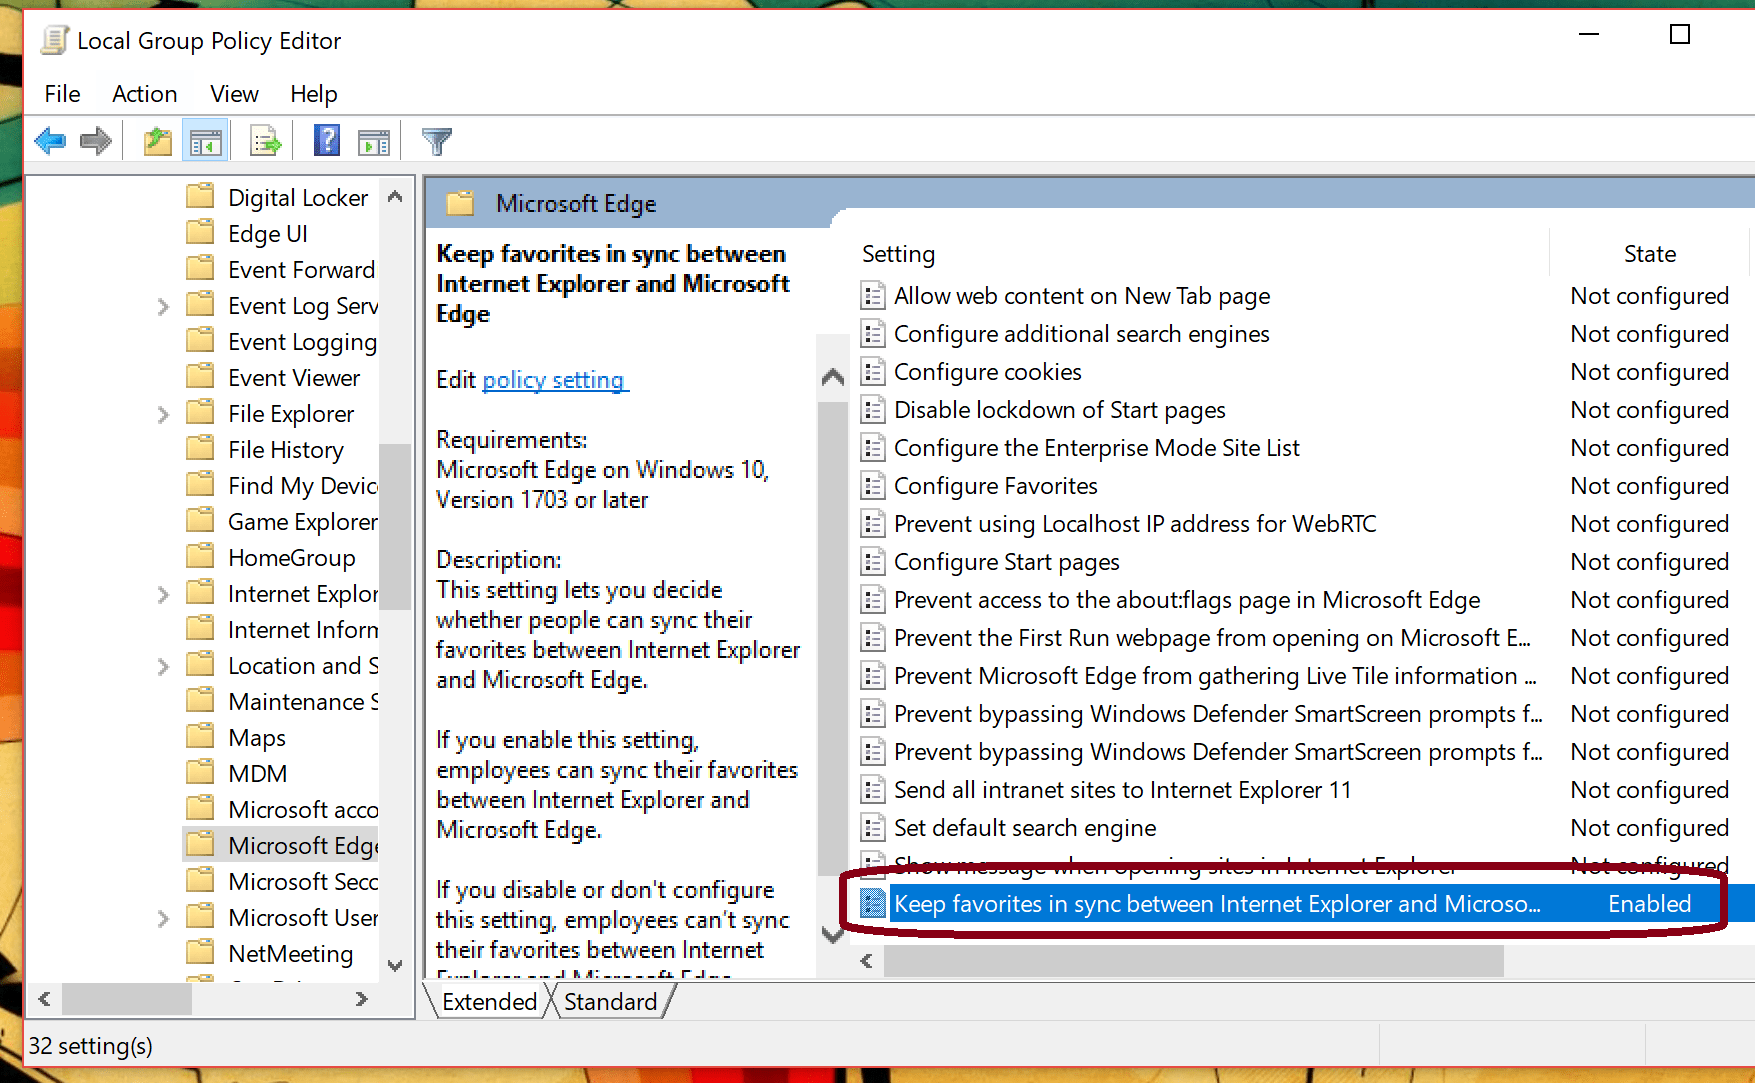Click tree pane horizontal scroll right arrow

(362, 999)
